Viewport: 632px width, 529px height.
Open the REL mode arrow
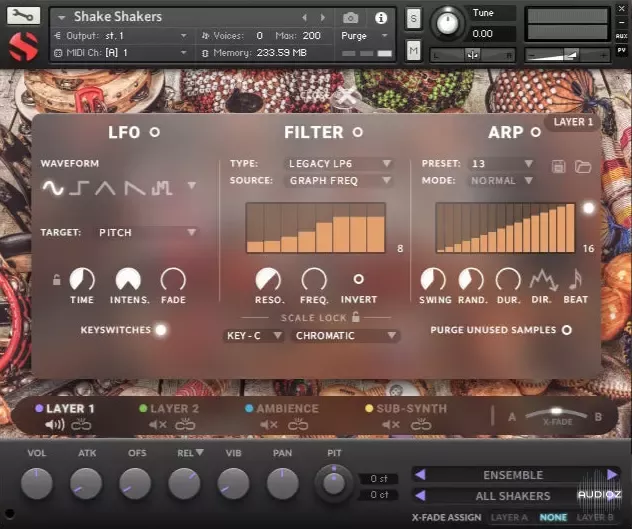pyautogui.click(x=200, y=452)
